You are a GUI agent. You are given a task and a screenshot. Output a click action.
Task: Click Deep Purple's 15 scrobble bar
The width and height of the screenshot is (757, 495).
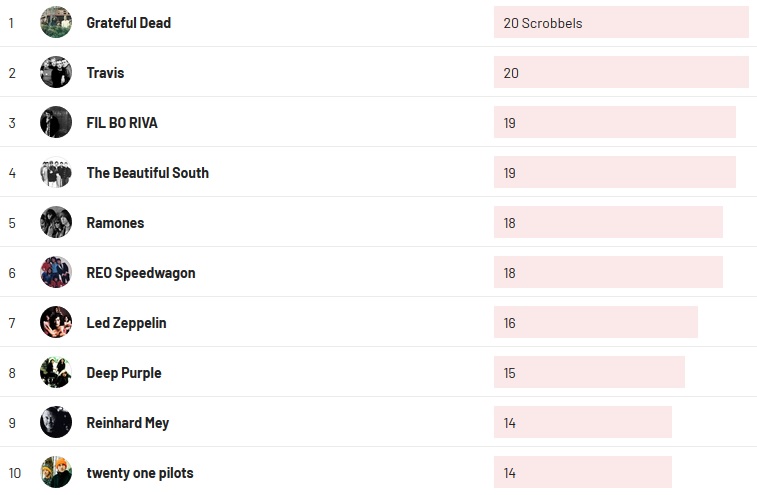[x=588, y=372]
